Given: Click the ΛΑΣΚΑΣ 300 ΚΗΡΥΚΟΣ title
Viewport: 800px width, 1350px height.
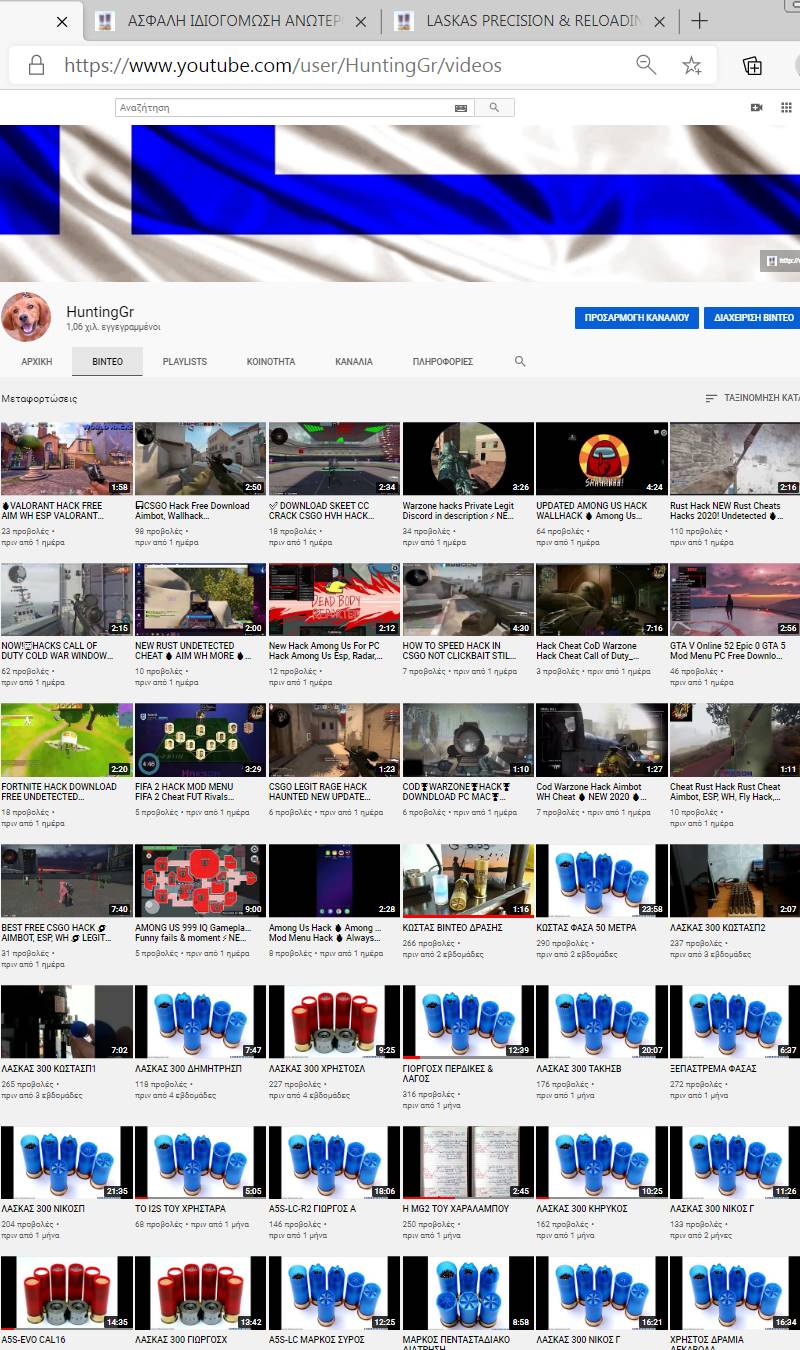Looking at the screenshot, I should tap(582, 1209).
